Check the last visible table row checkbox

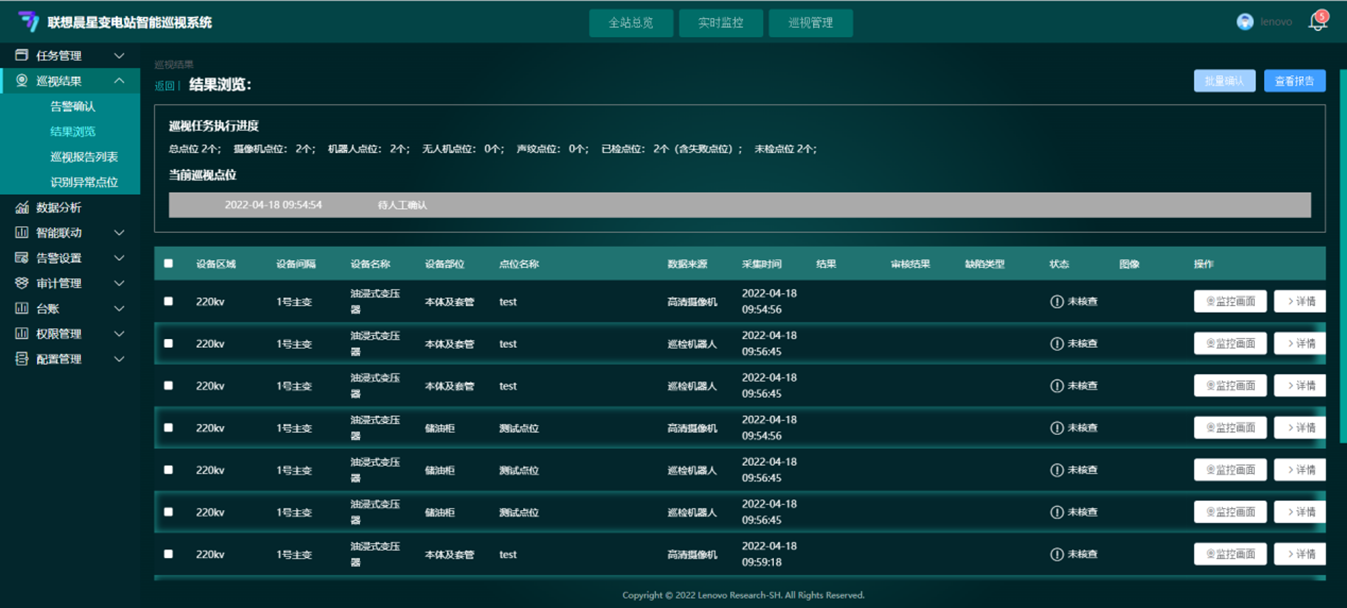168,554
